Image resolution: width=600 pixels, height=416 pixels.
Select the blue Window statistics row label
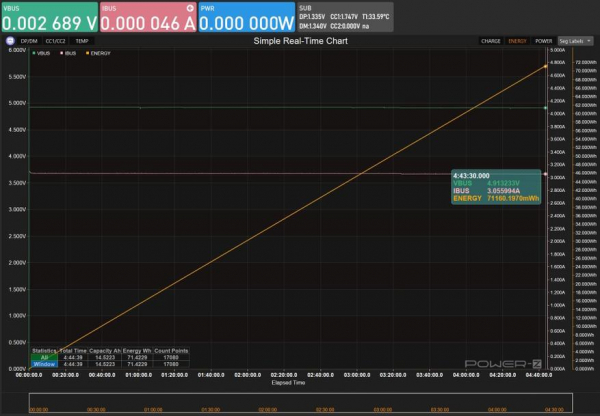coord(44,364)
